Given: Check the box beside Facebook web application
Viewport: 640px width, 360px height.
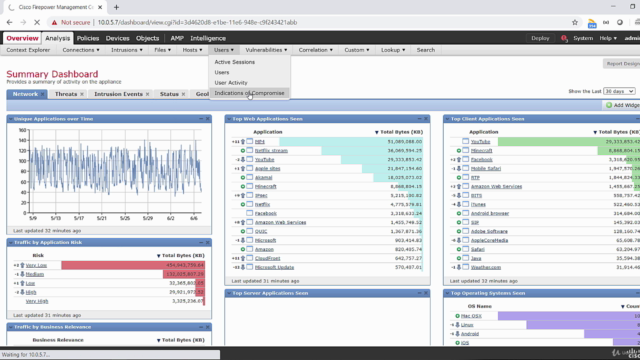Looking at the screenshot, I should tap(250, 213).
